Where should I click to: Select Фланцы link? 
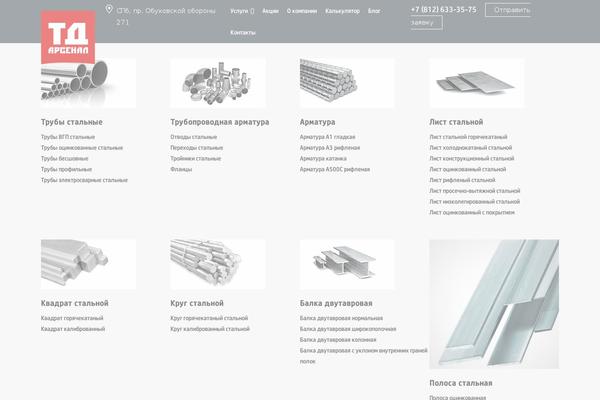(x=181, y=169)
